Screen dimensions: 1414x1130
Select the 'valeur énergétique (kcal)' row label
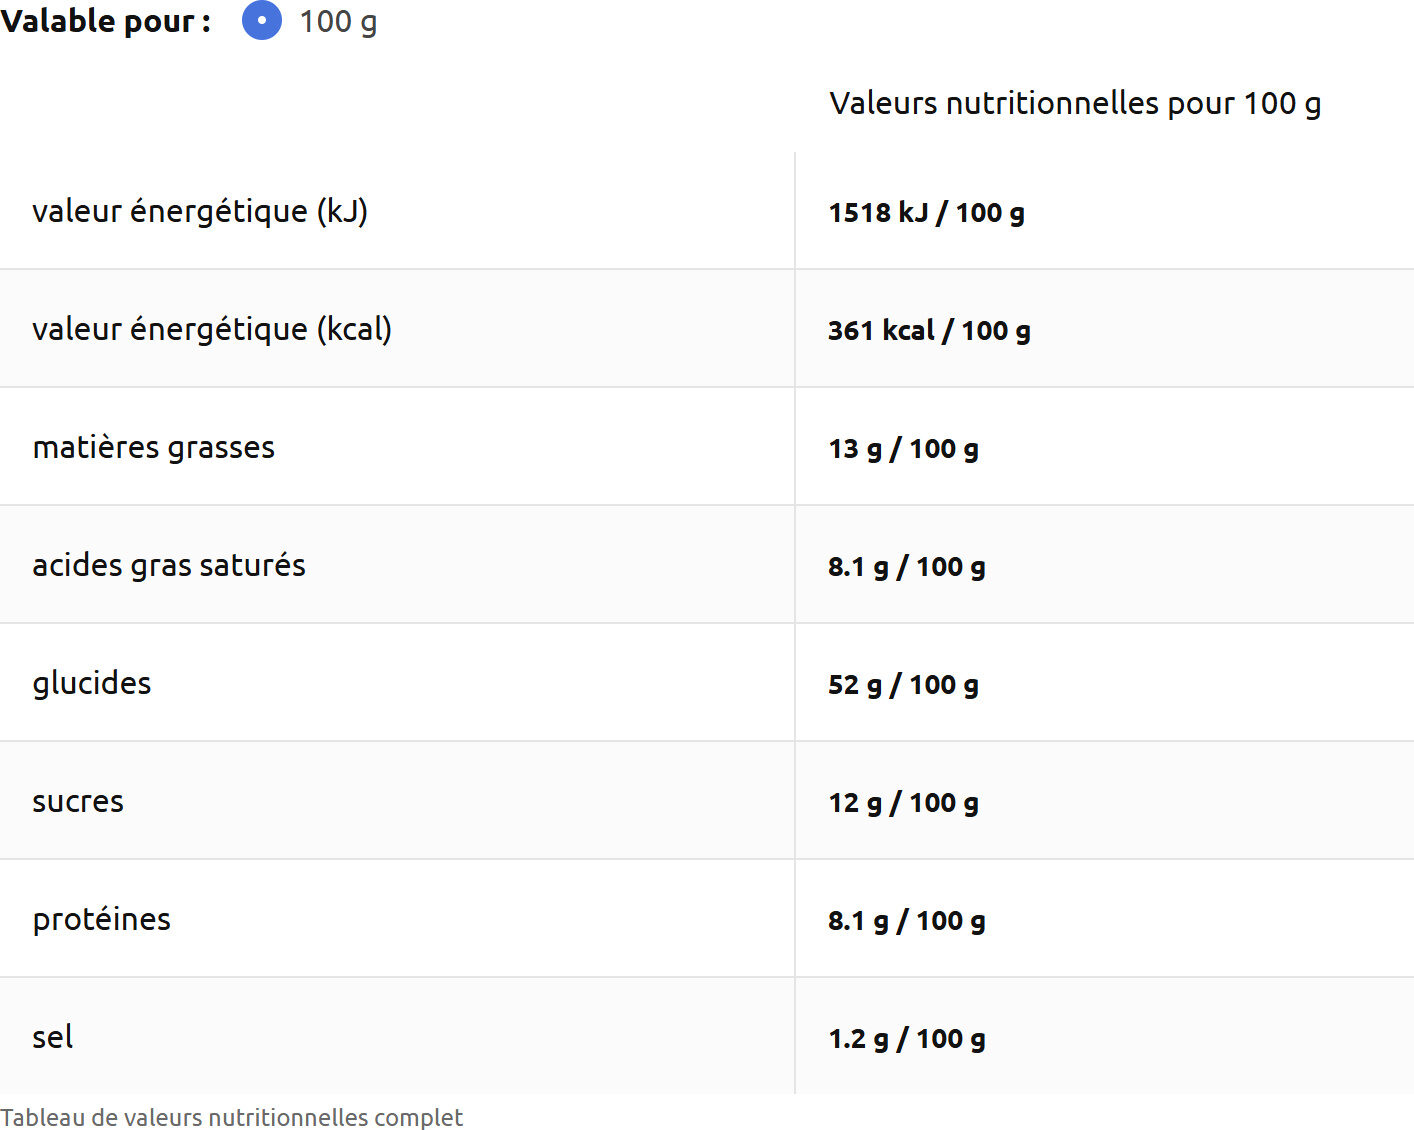coord(212,329)
